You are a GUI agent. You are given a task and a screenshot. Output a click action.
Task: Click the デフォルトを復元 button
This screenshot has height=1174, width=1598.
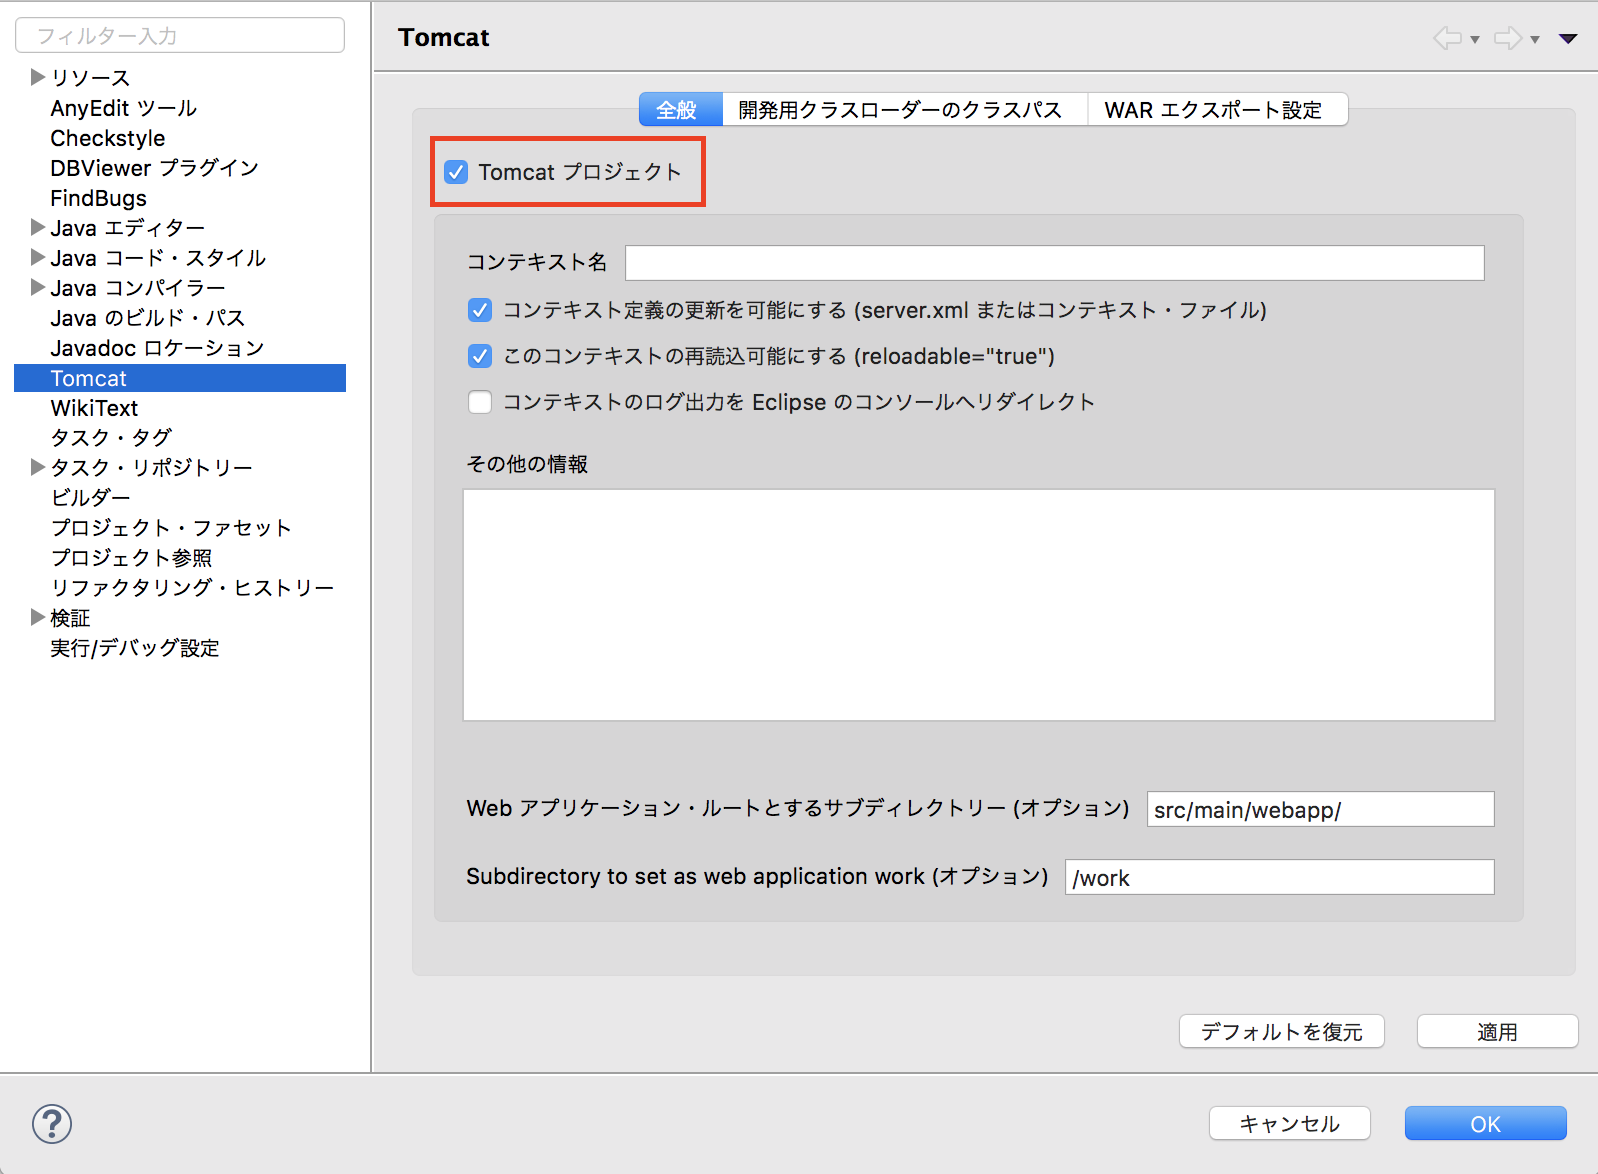[1281, 1031]
